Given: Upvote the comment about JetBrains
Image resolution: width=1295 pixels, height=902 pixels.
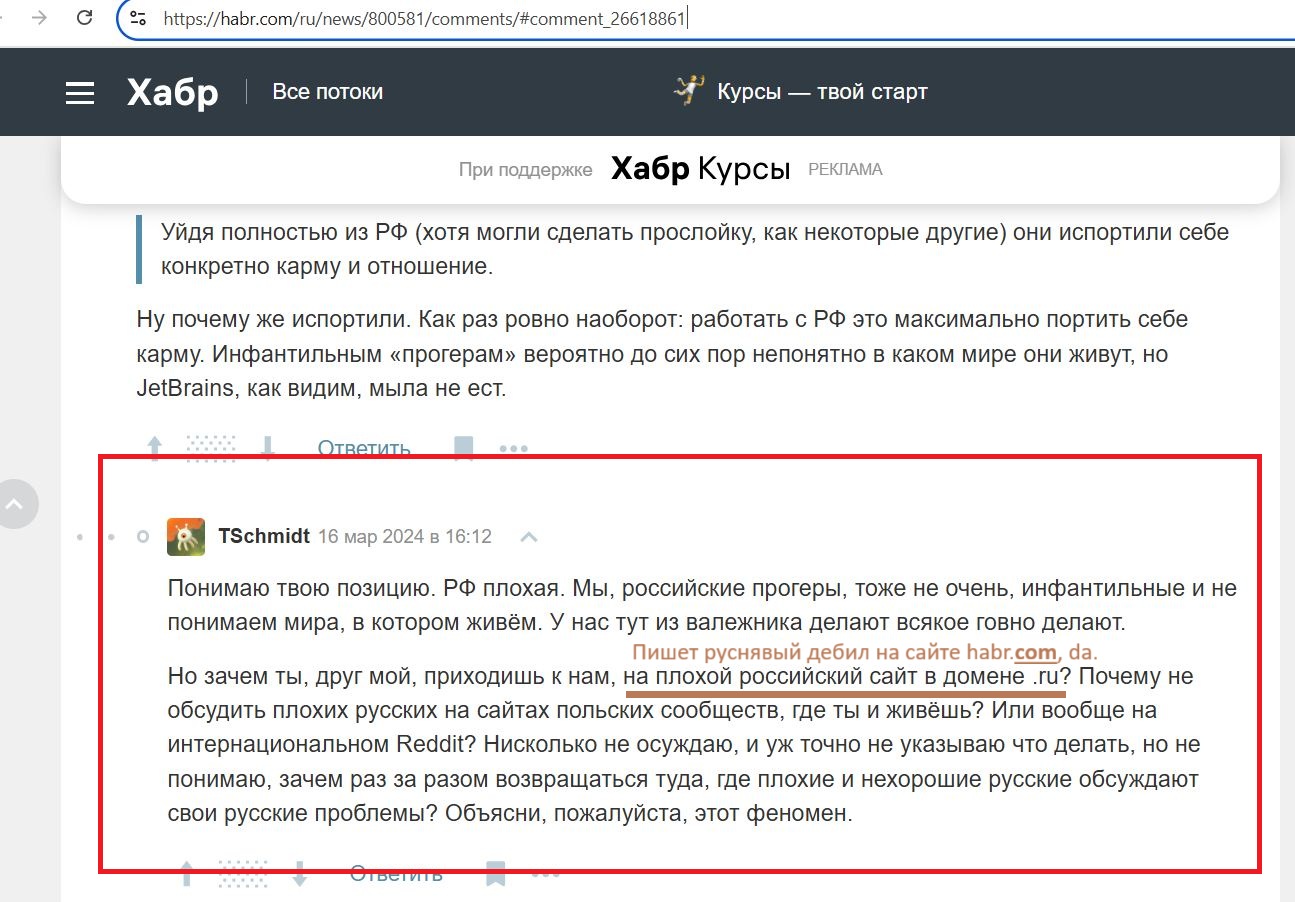Looking at the screenshot, I should click(155, 447).
